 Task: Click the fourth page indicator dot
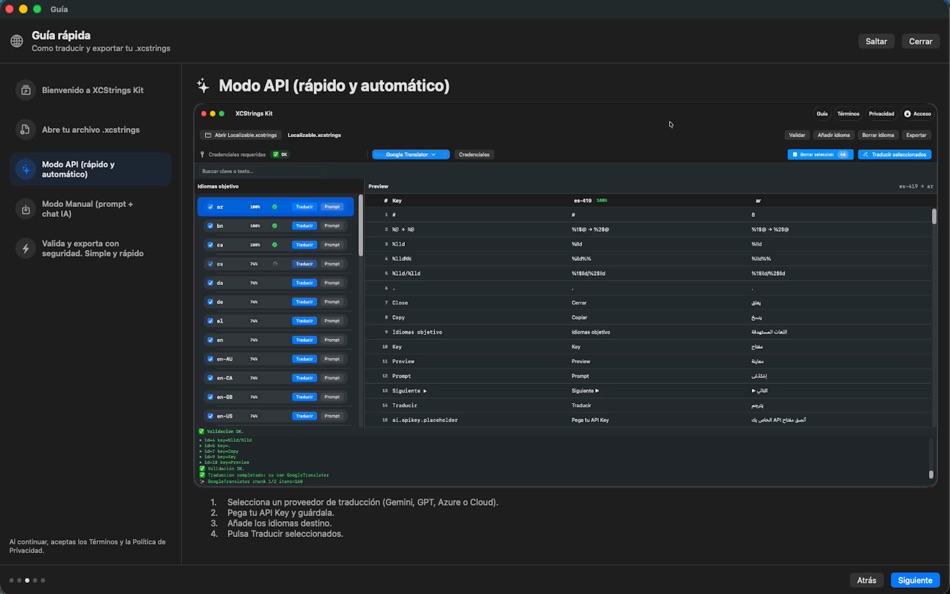(x=35, y=581)
